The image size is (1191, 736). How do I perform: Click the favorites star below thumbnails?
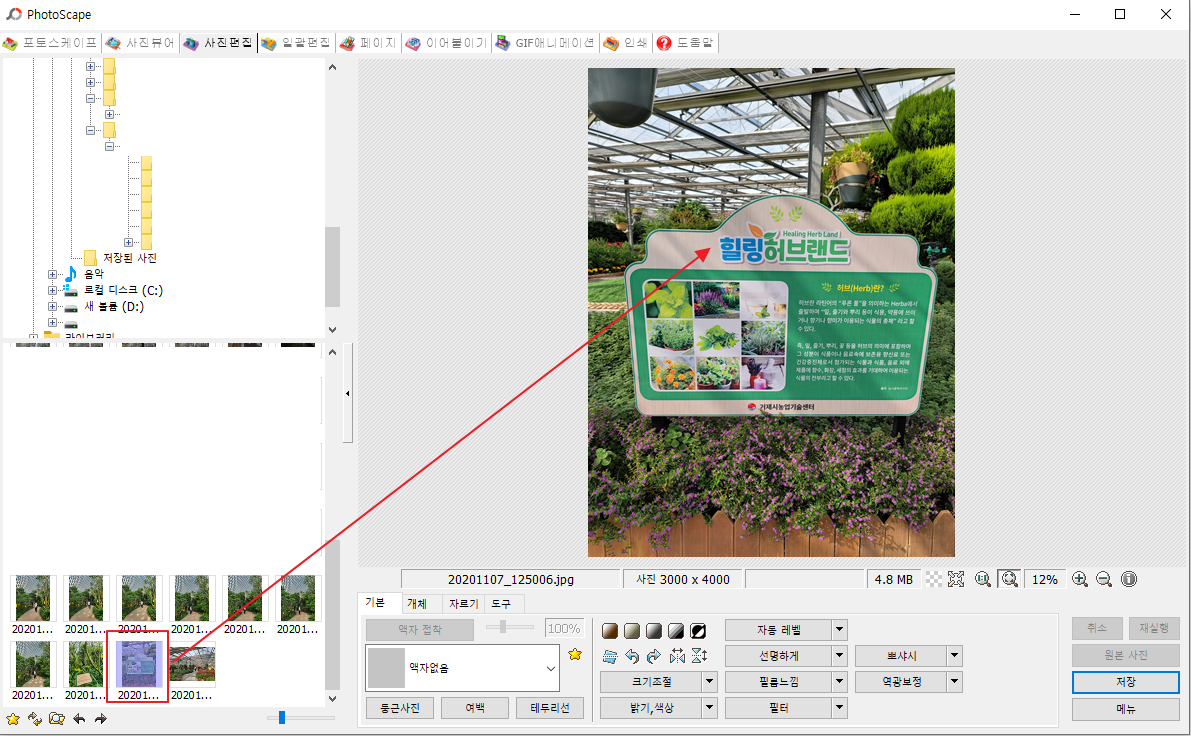pyautogui.click(x=13, y=719)
